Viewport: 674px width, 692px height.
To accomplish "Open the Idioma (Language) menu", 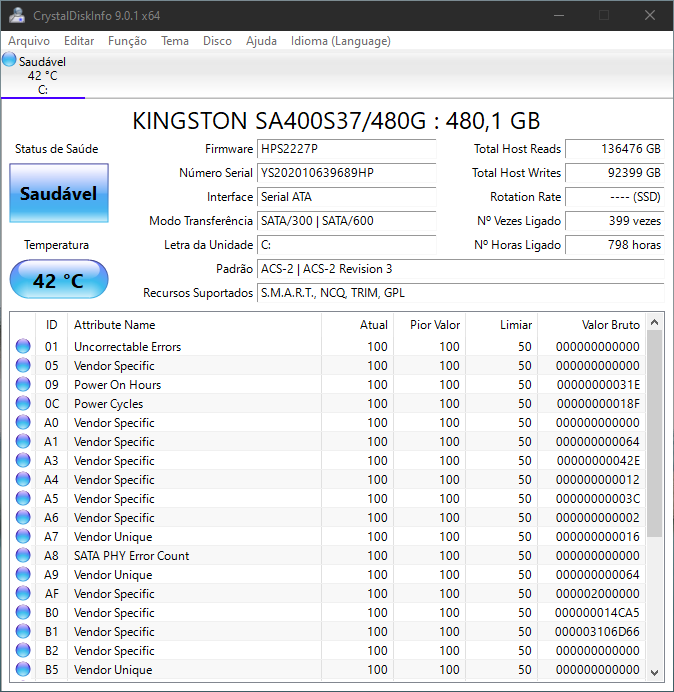I will [341, 41].
